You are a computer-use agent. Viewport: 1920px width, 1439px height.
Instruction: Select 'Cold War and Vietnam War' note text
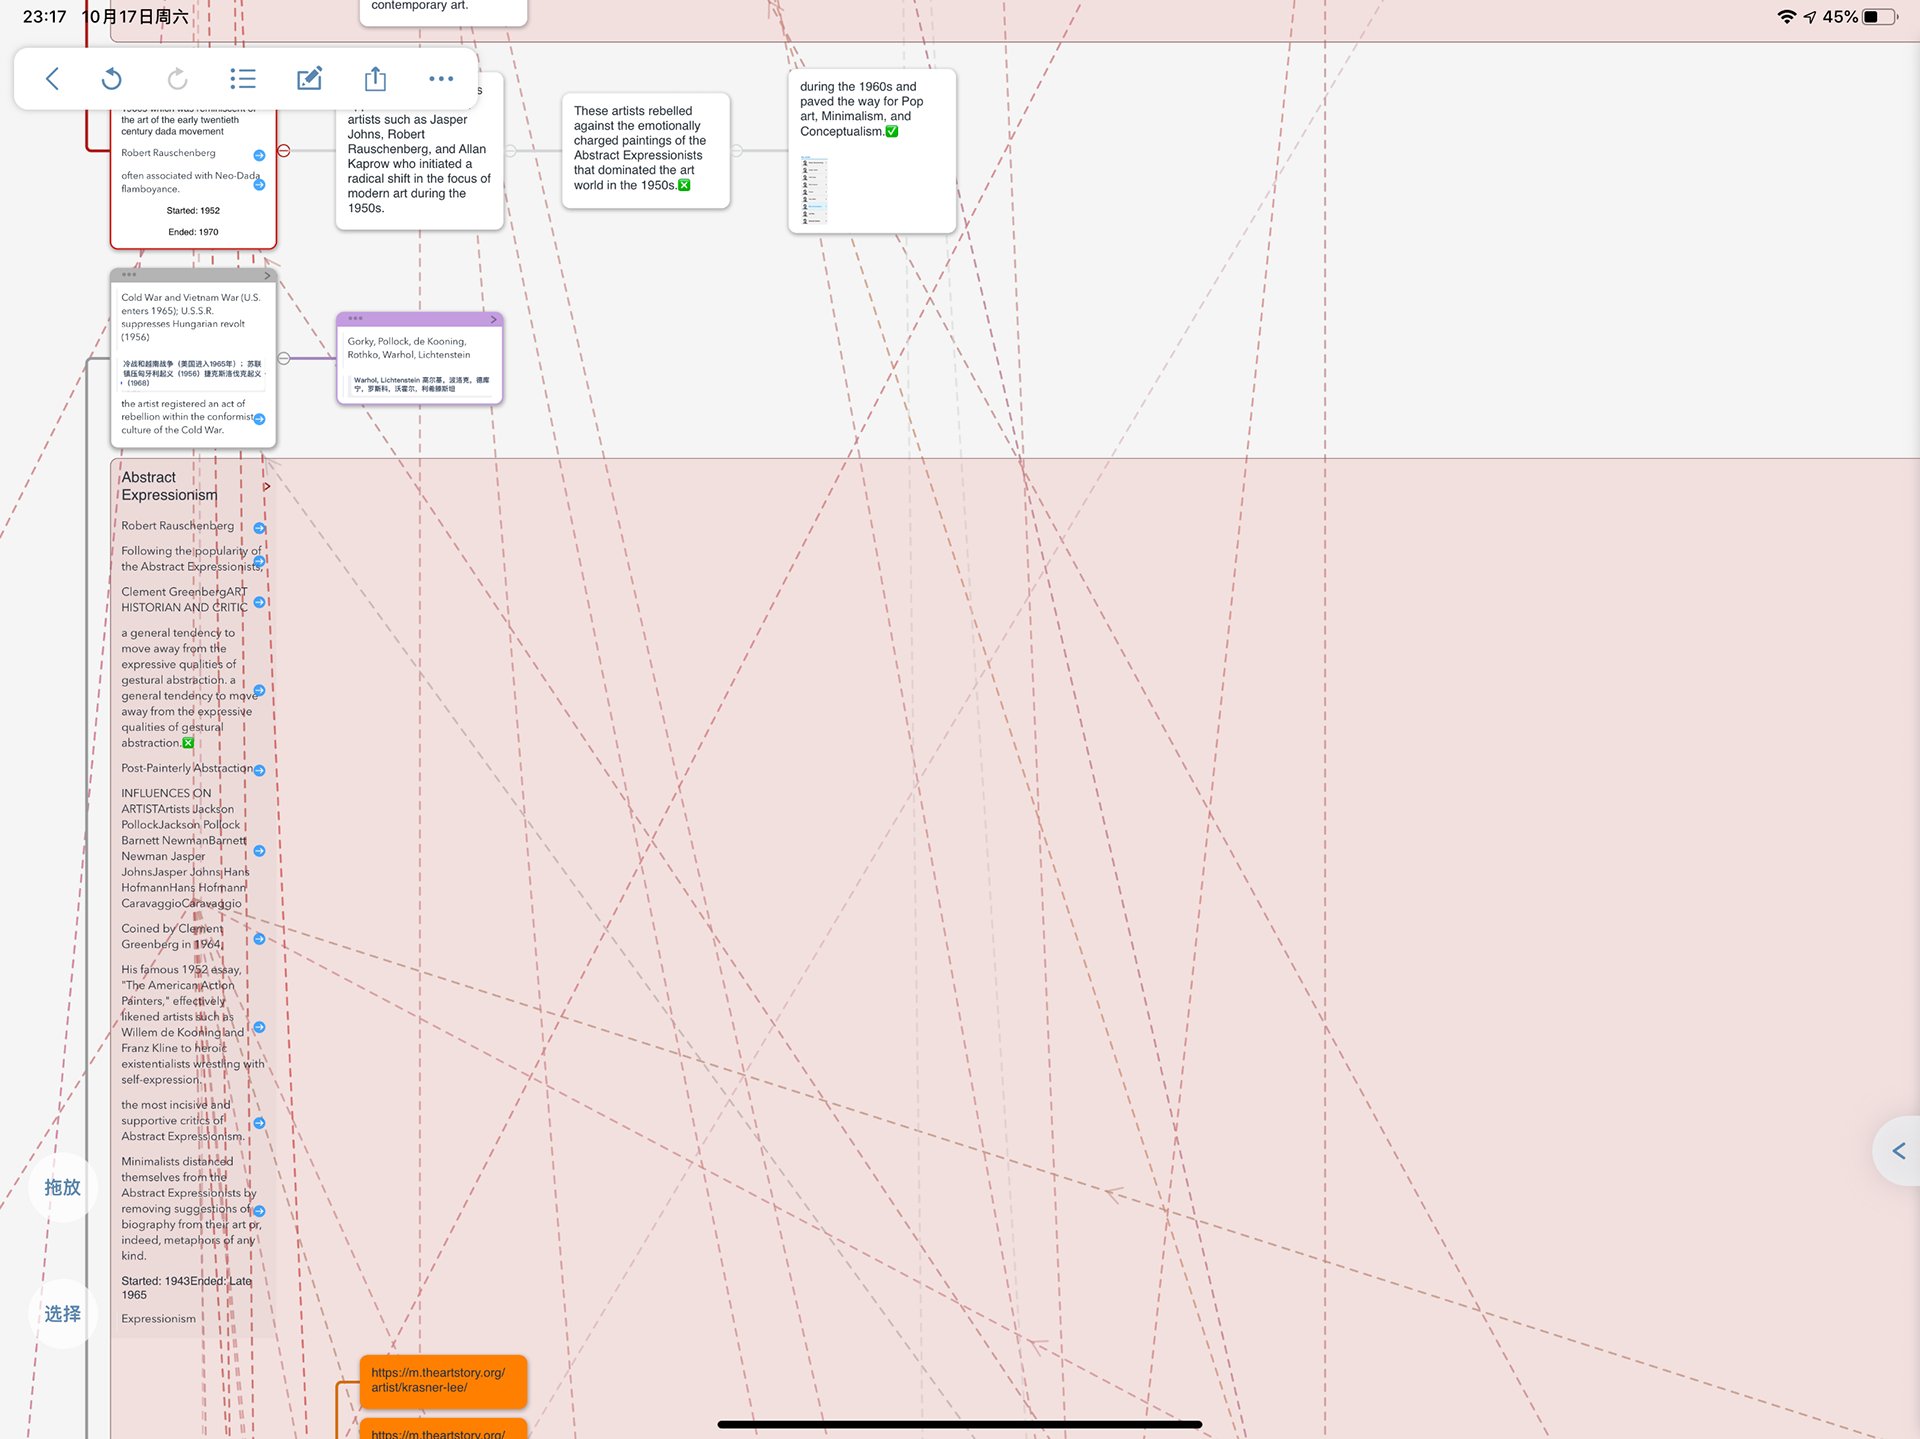[191, 317]
